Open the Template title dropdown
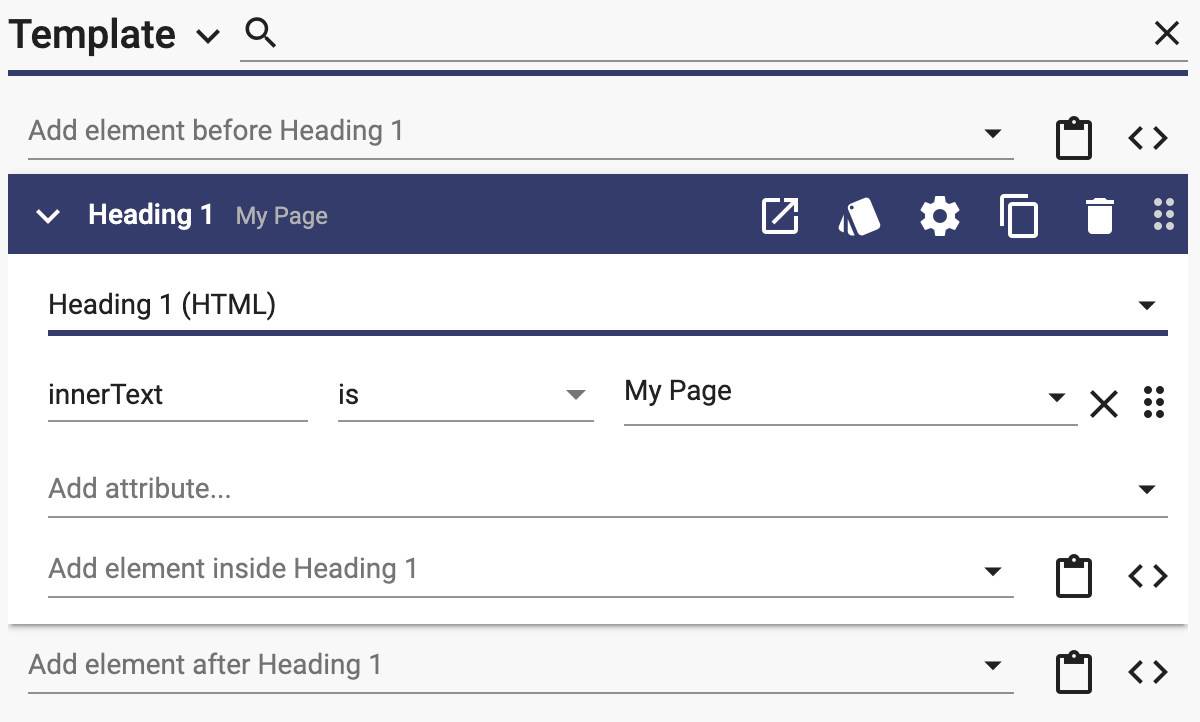This screenshot has width=1200, height=722. 207,37
